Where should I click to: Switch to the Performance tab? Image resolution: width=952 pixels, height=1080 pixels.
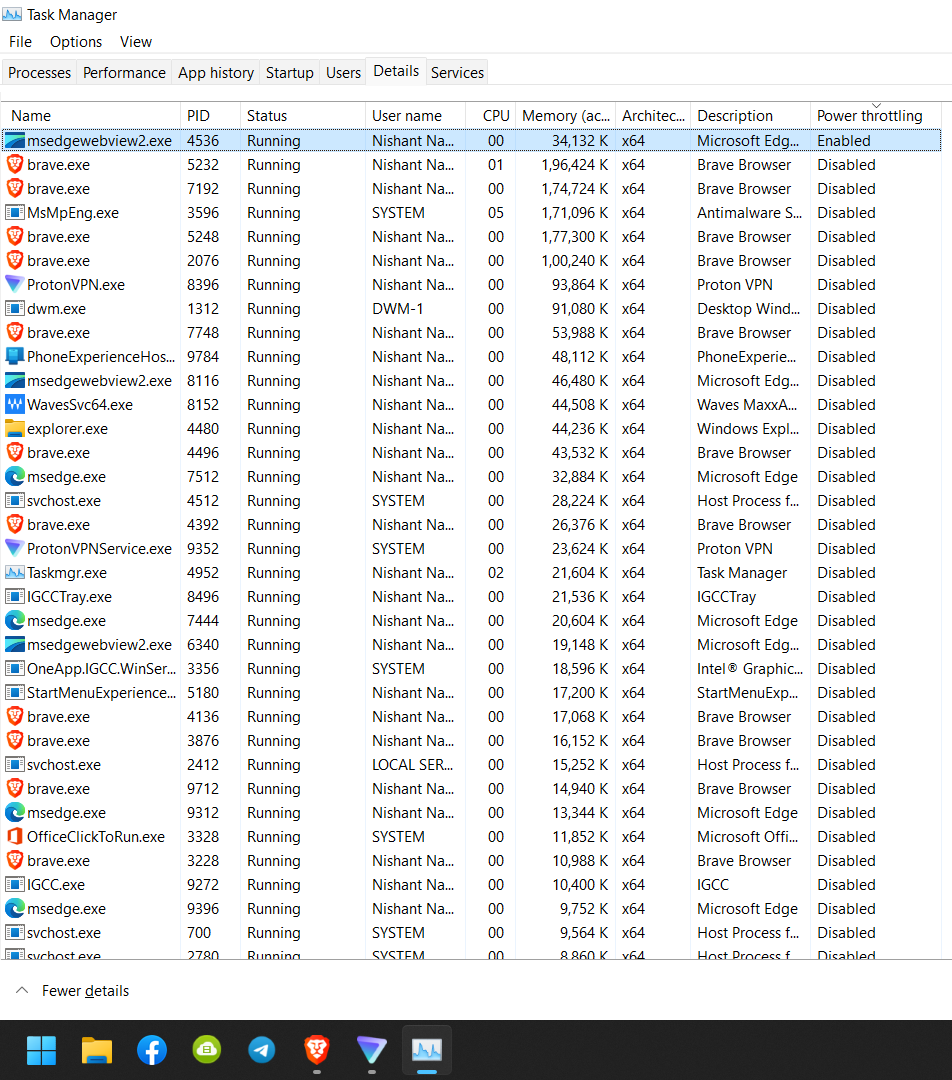tap(124, 72)
